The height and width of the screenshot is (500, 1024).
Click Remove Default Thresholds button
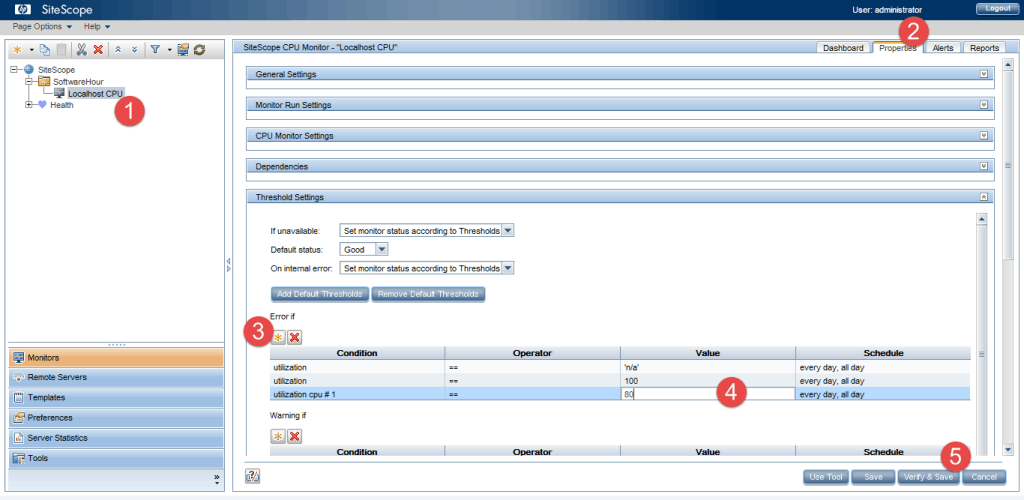428,294
